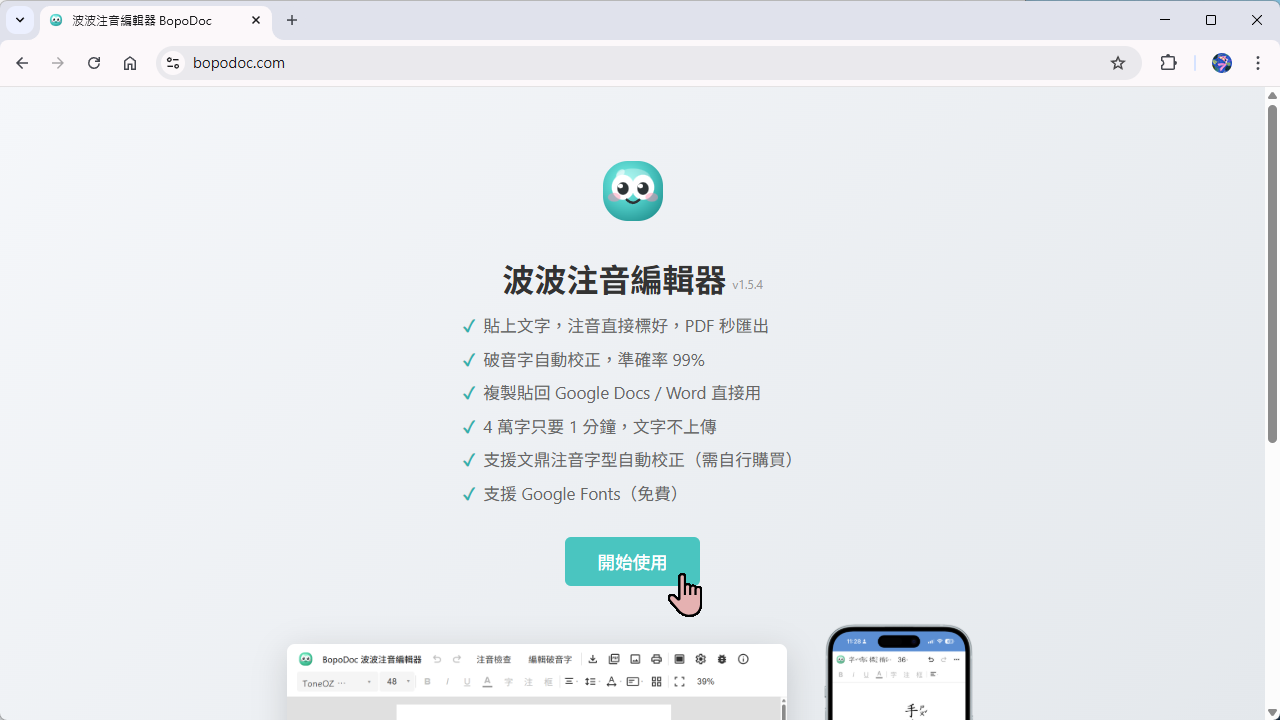Viewport: 1280px width, 720px height.
Task: Open the Chrome profile avatar
Action: [1221, 63]
